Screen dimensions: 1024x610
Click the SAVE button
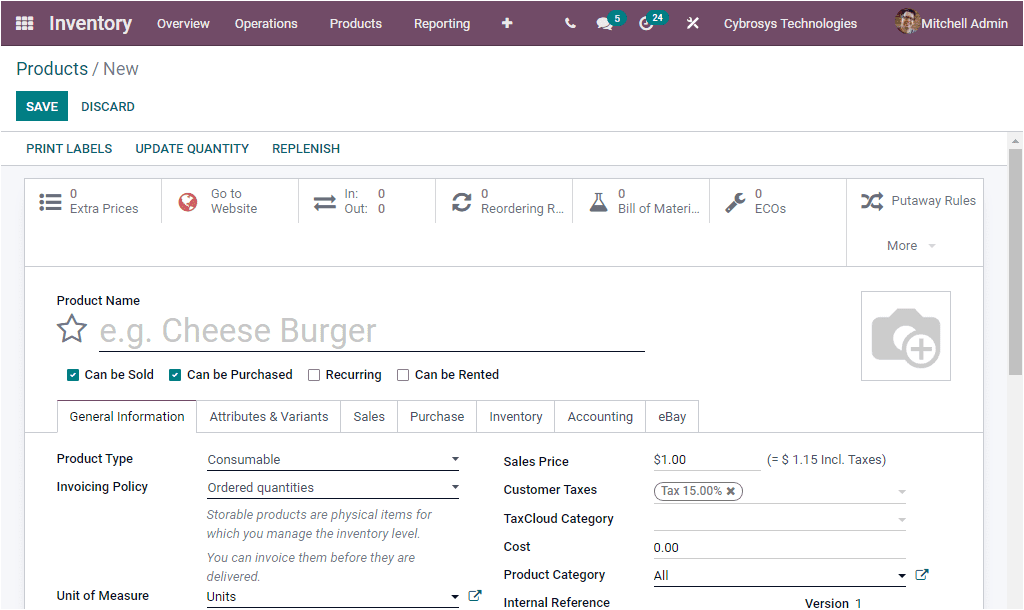pos(41,106)
